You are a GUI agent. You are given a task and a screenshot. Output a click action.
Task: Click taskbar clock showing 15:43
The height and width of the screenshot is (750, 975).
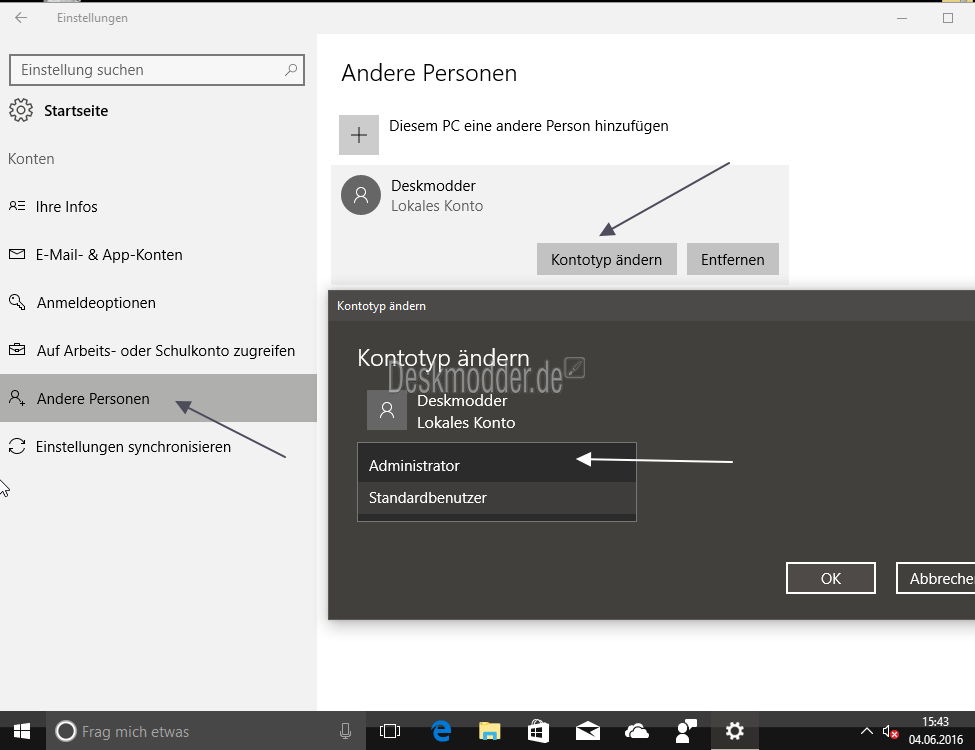935,731
